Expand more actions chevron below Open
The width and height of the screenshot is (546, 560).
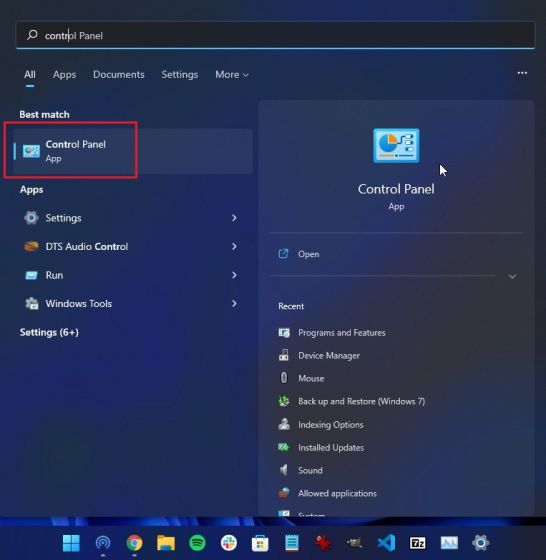click(512, 276)
